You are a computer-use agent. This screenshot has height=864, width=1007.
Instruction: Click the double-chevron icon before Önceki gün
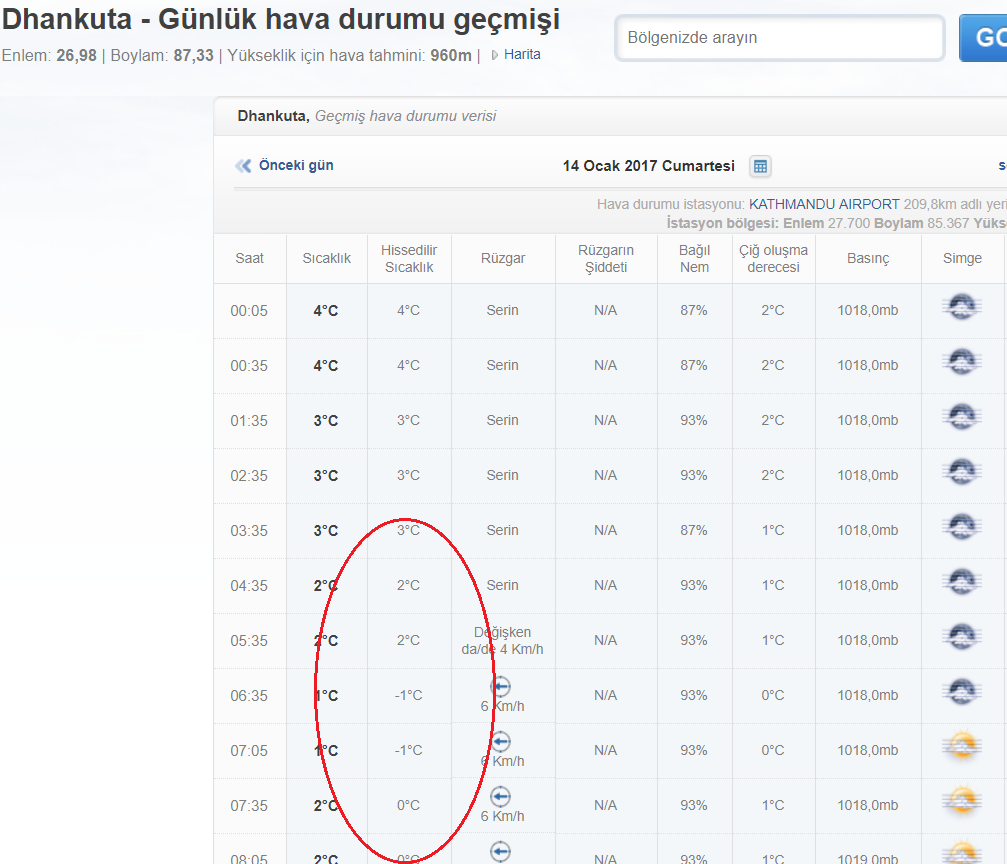[243, 166]
